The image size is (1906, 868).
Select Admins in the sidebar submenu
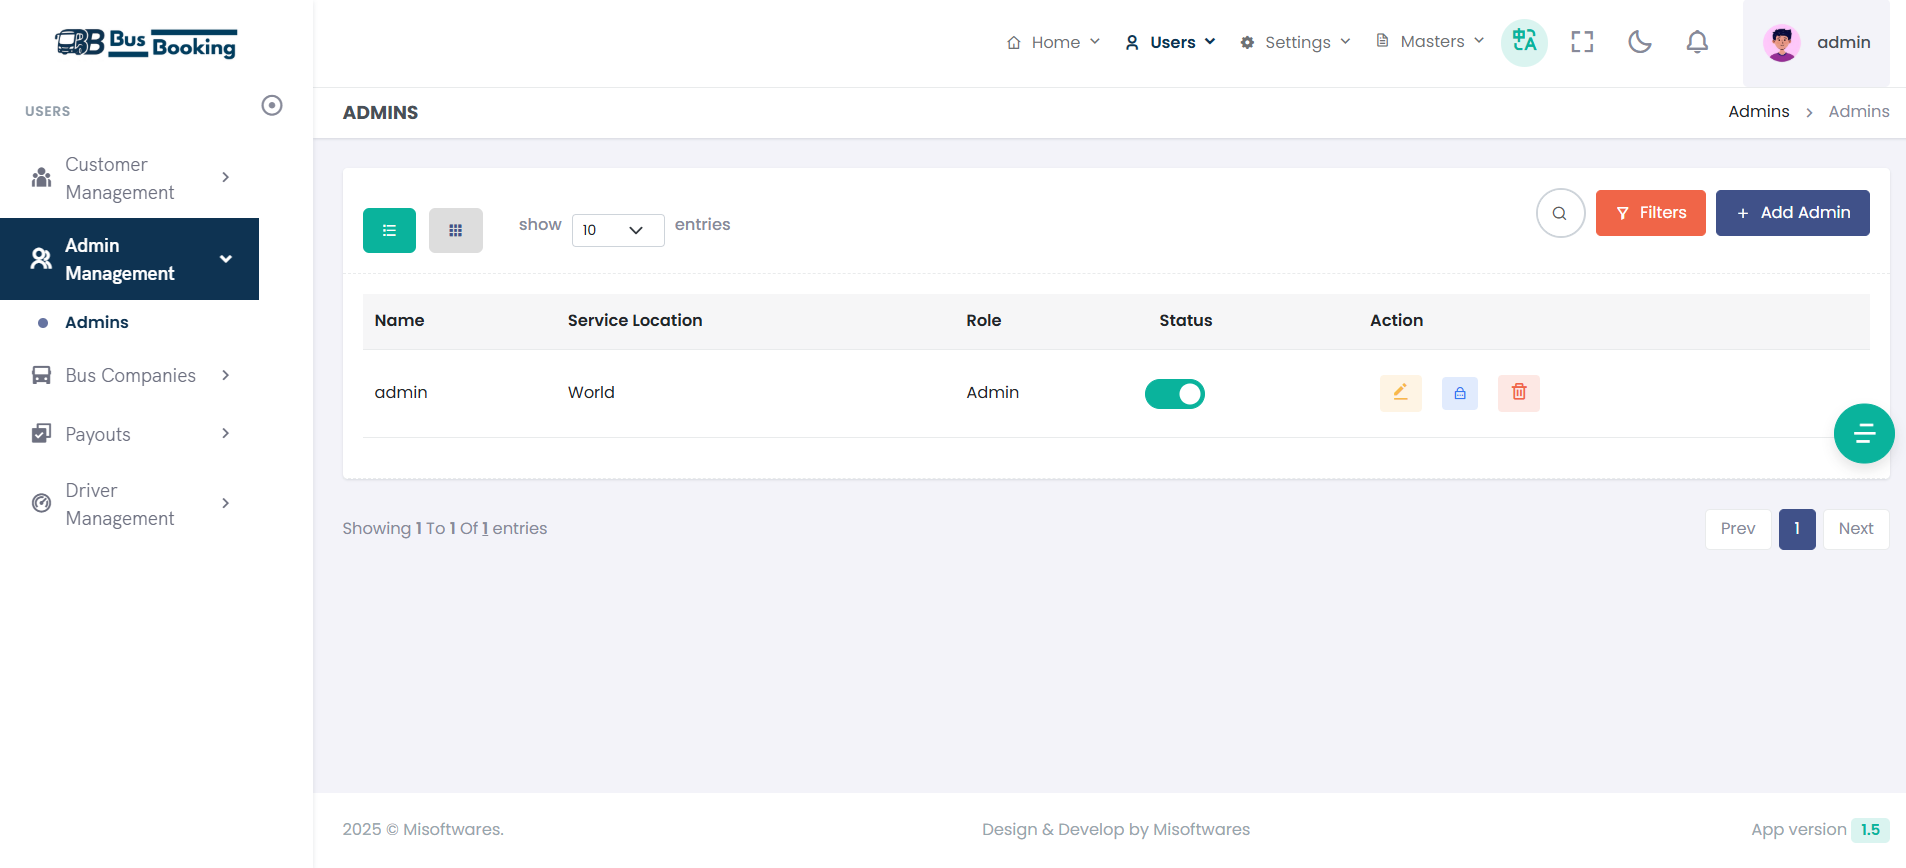click(x=97, y=322)
